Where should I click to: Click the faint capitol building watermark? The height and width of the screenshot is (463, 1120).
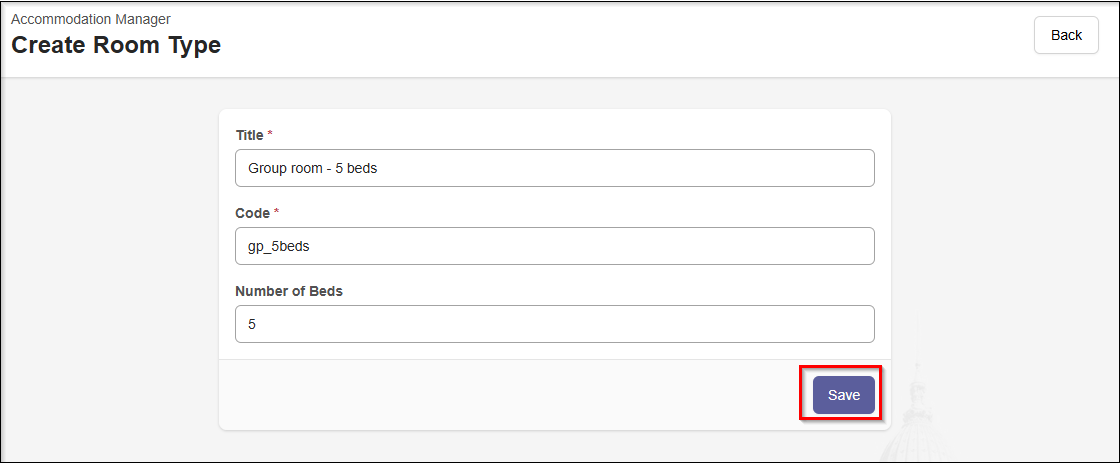[x=912, y=420]
